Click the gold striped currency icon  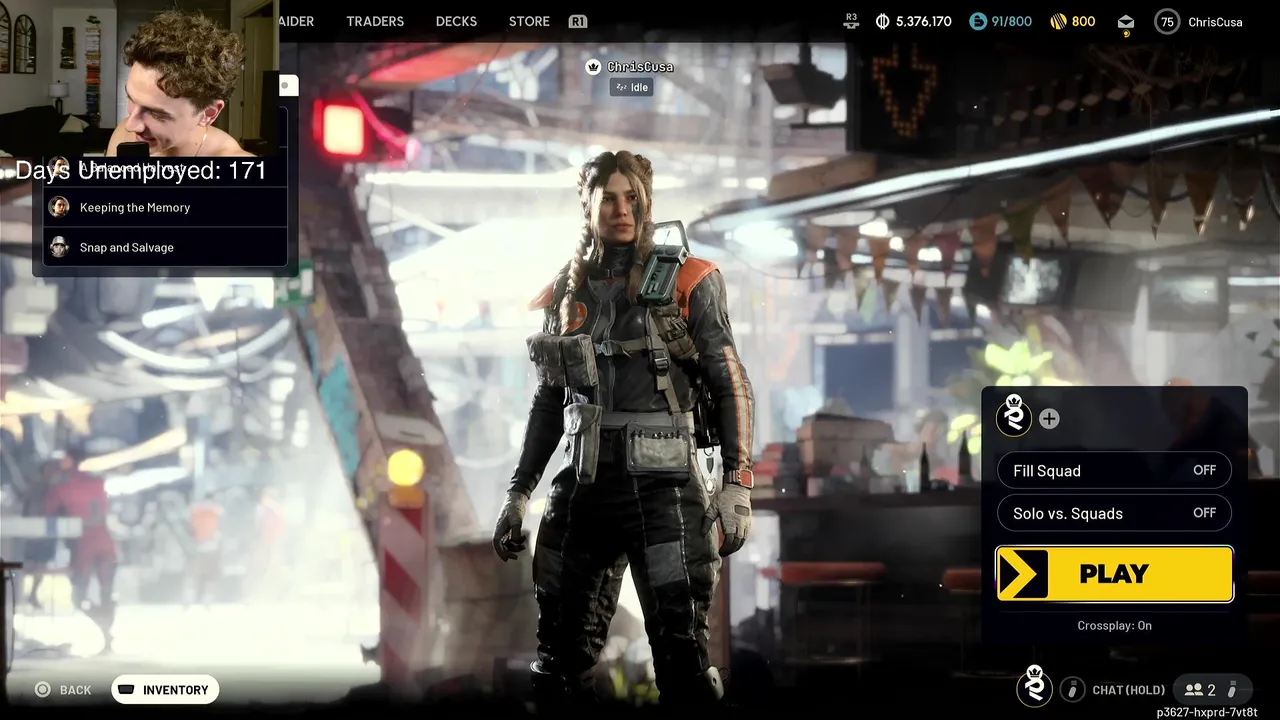pyautogui.click(x=1058, y=21)
